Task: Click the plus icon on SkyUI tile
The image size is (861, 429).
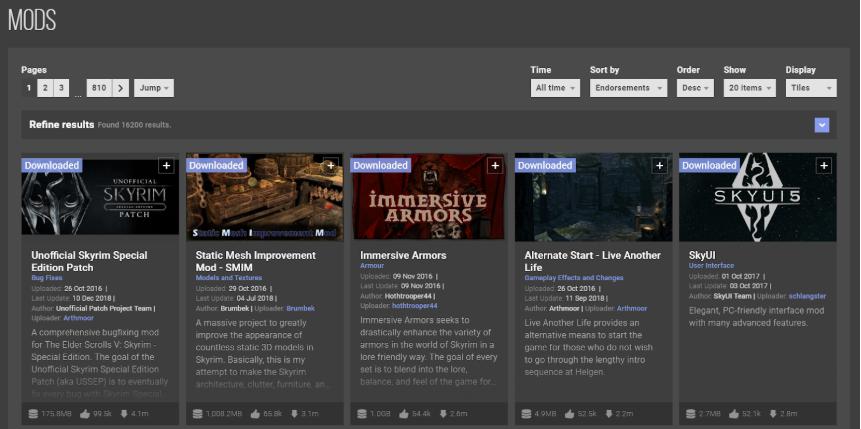Action: (824, 166)
